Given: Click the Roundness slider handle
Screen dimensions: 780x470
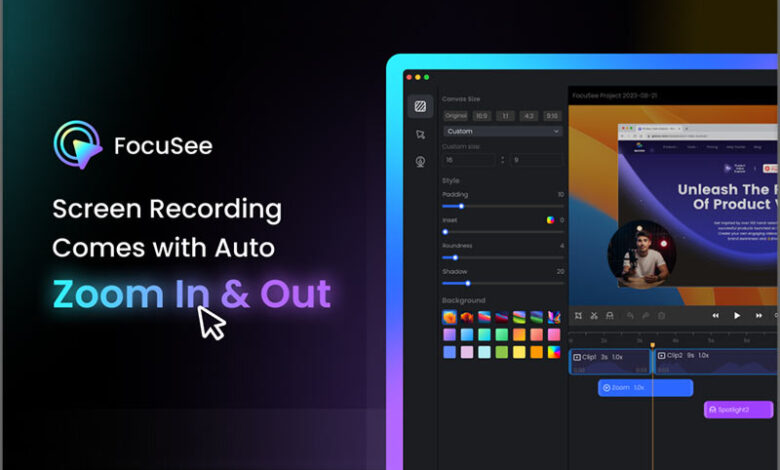Looking at the screenshot, I should [x=455, y=258].
